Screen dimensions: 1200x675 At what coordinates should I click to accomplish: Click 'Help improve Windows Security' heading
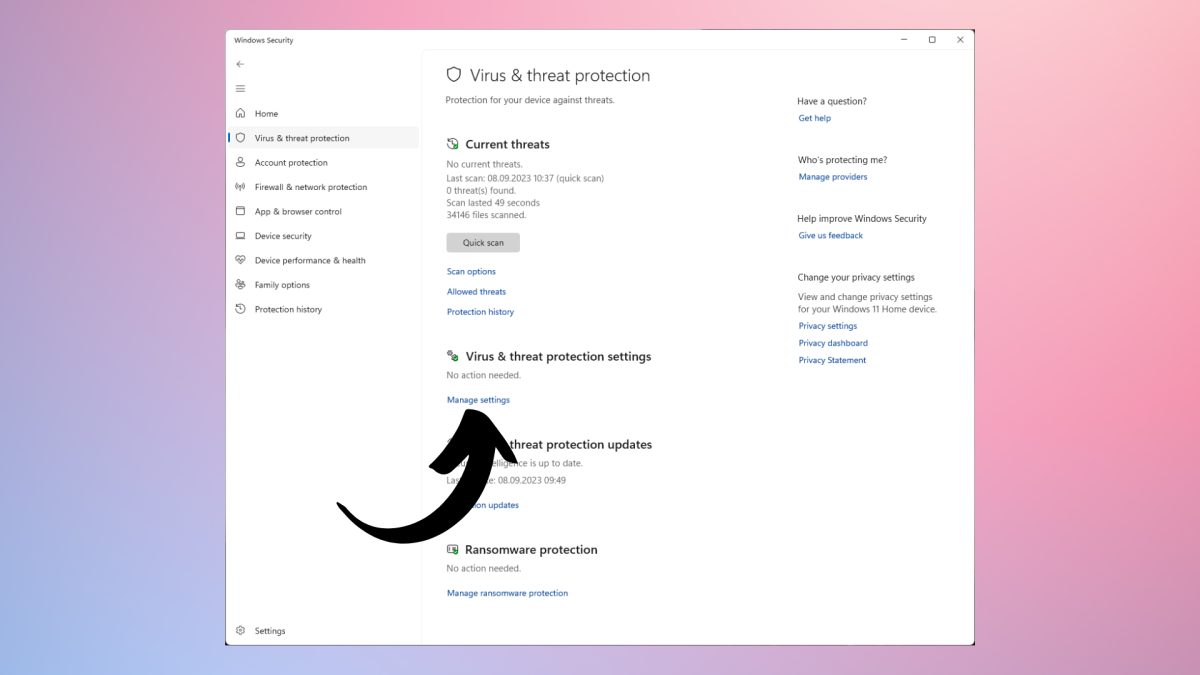[x=862, y=219]
